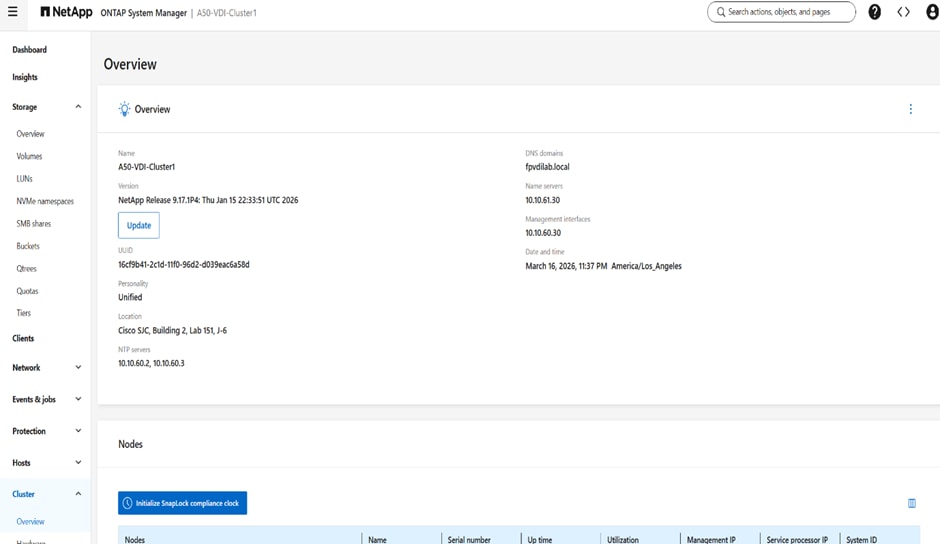940x544 pixels.
Task: Click the NetApp Release version text
Action: point(208,200)
